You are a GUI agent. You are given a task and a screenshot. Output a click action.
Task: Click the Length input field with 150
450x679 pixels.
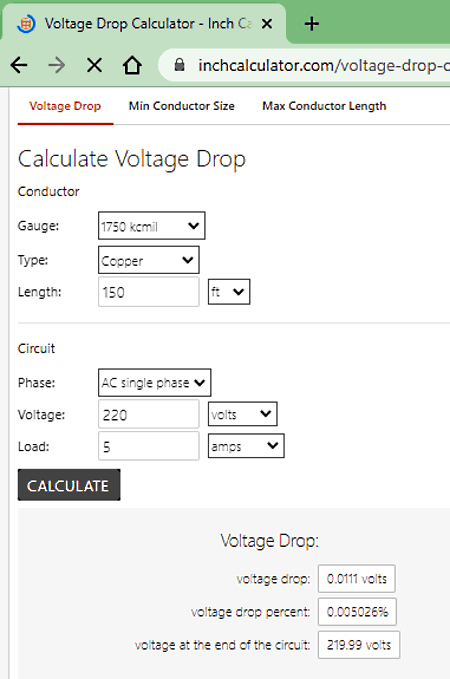pos(149,292)
